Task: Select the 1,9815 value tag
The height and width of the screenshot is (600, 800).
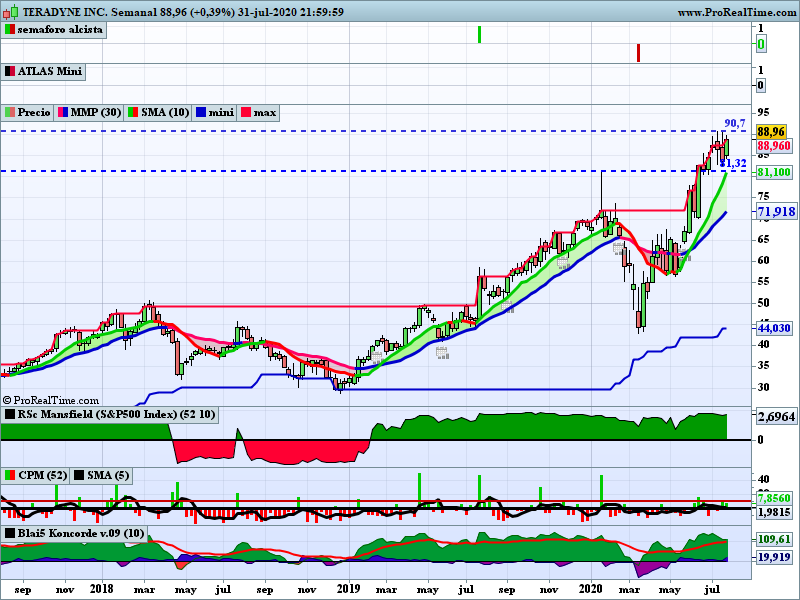Action: pos(774,512)
